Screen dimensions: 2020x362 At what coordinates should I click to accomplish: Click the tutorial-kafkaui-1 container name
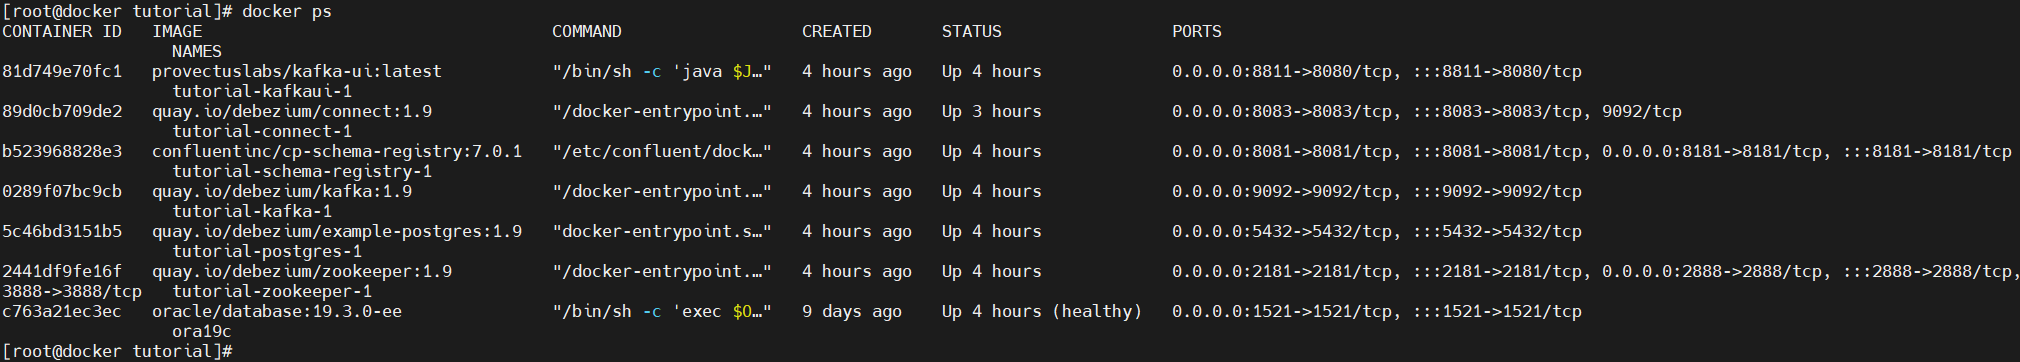[262, 92]
